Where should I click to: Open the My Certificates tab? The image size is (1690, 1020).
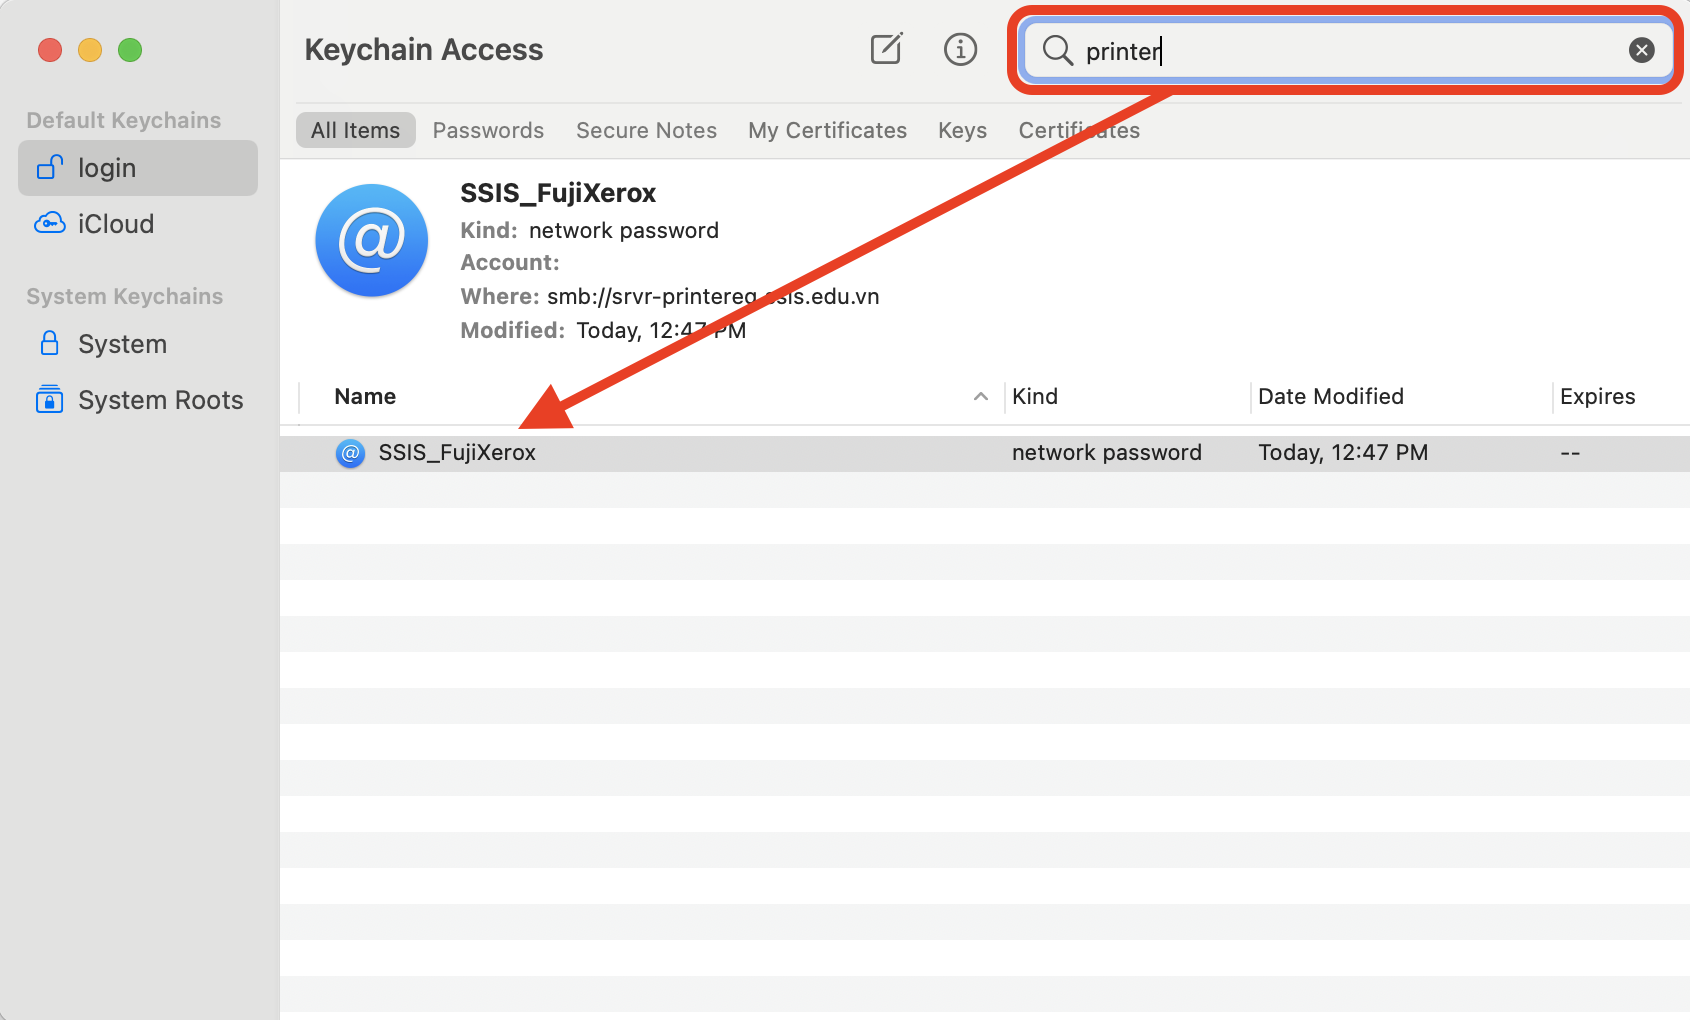click(x=827, y=131)
